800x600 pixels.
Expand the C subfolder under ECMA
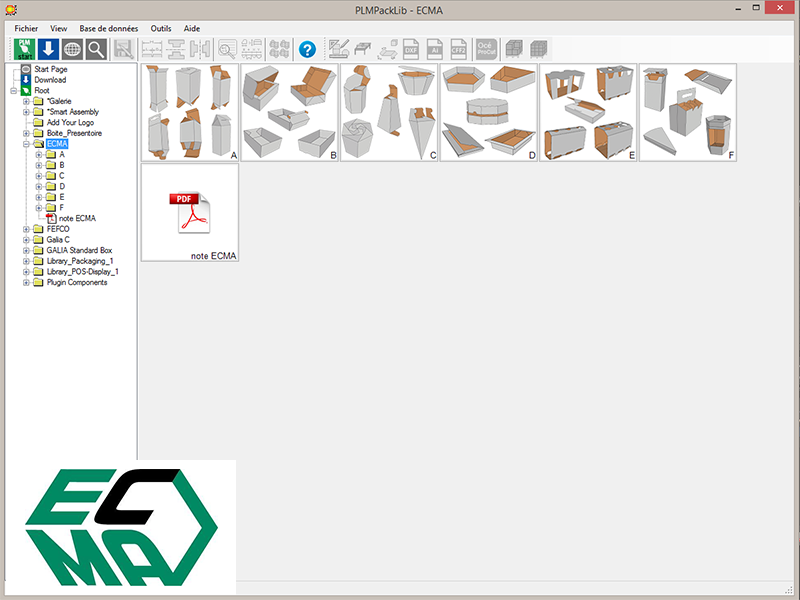pos(39,176)
